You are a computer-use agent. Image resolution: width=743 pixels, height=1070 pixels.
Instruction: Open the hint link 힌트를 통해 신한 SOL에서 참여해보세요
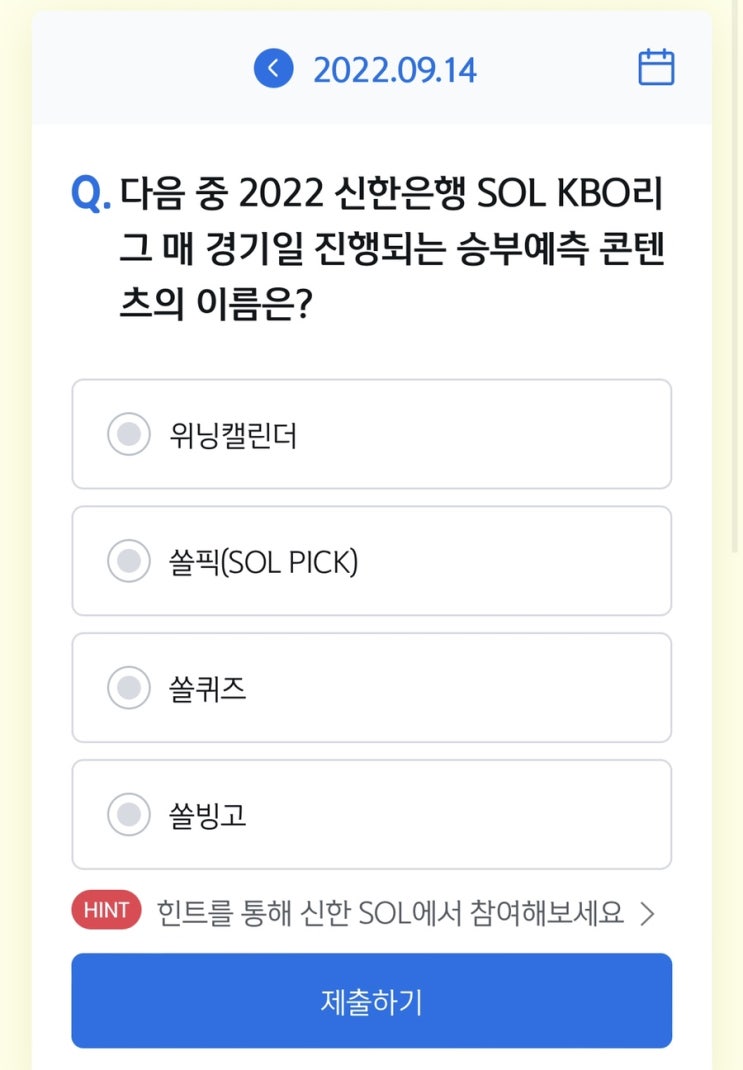390,912
